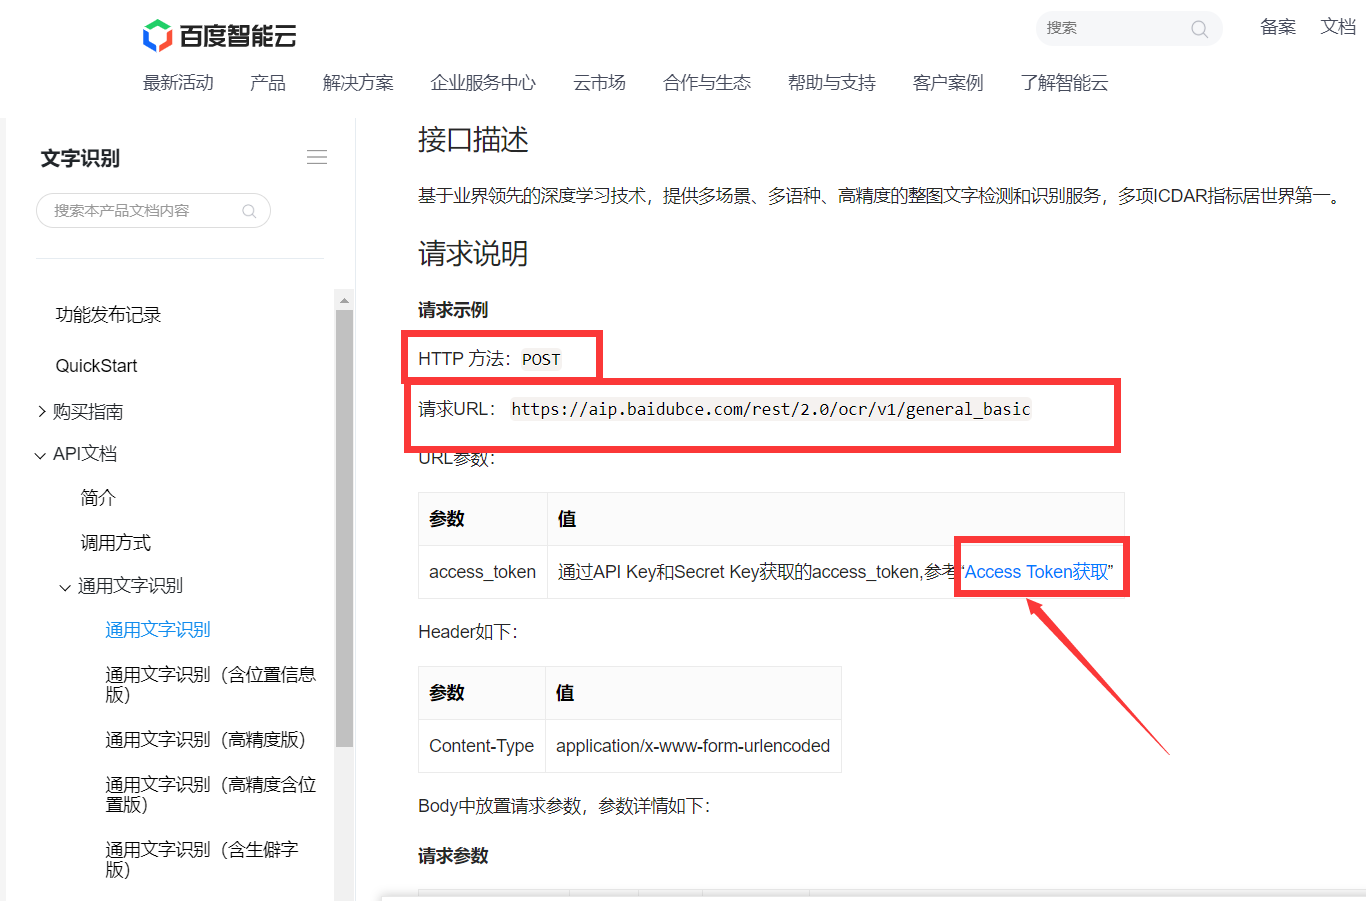
Task: Open the Access Token获取 link
Action: pos(1037,572)
